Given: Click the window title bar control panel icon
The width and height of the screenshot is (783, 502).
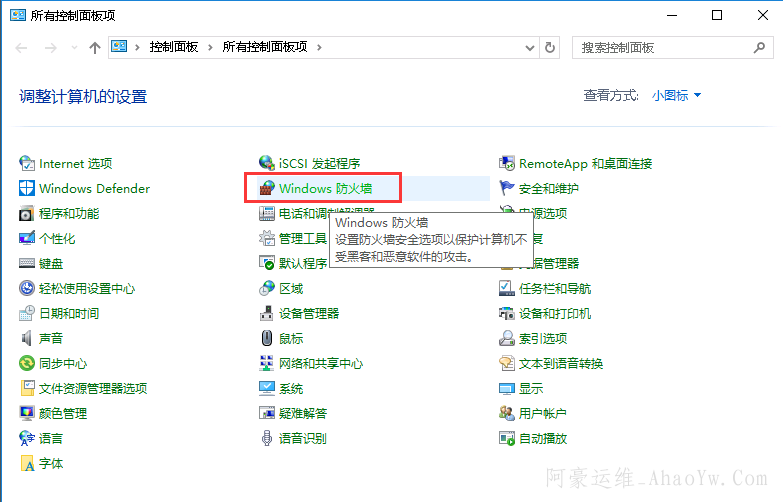Looking at the screenshot, I should (x=18, y=15).
